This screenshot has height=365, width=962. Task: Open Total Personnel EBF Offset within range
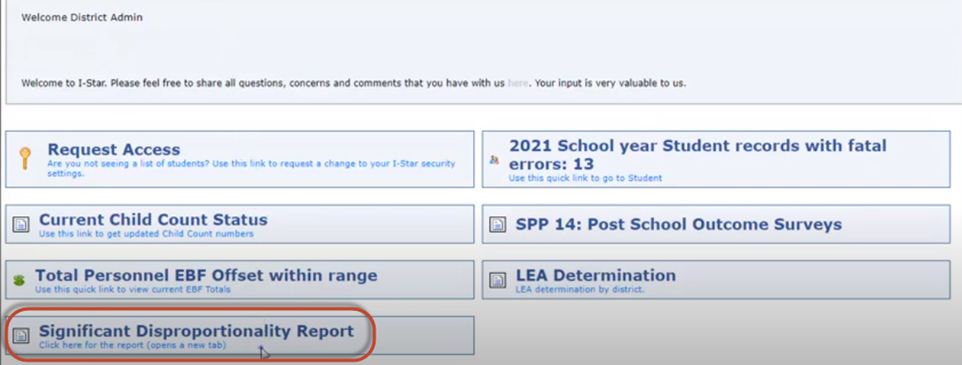(206, 275)
